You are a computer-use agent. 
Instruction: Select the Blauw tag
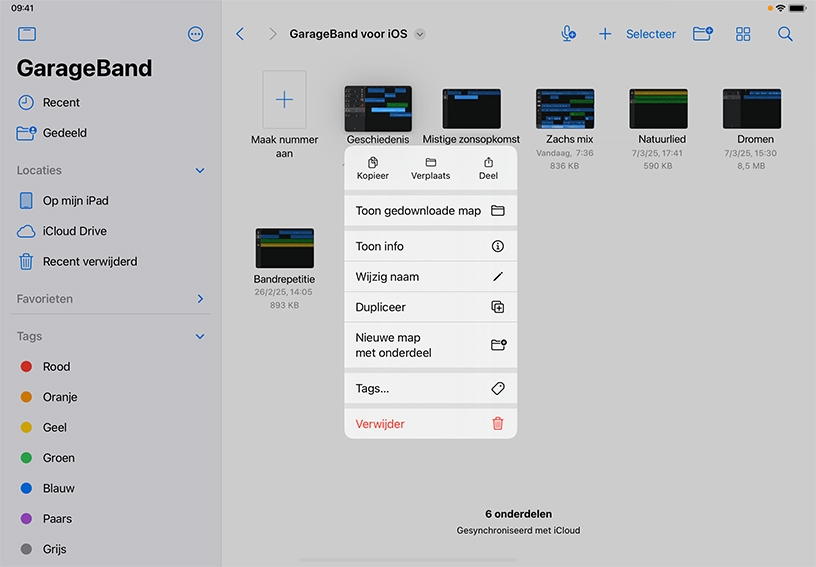(110, 488)
